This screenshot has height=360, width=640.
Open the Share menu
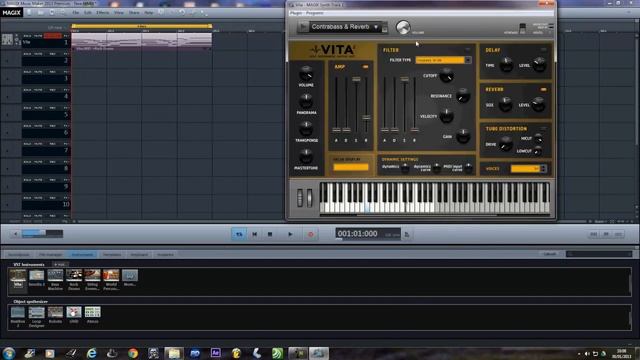coord(134,13)
